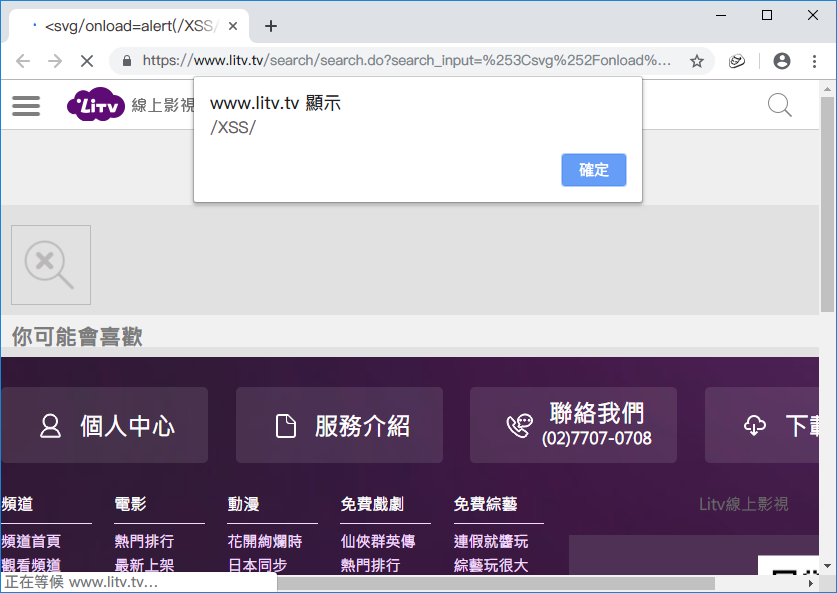The image size is (837, 593).
Task: Click horizontal scrollbar right arrow
Action: pyautogui.click(x=811, y=583)
